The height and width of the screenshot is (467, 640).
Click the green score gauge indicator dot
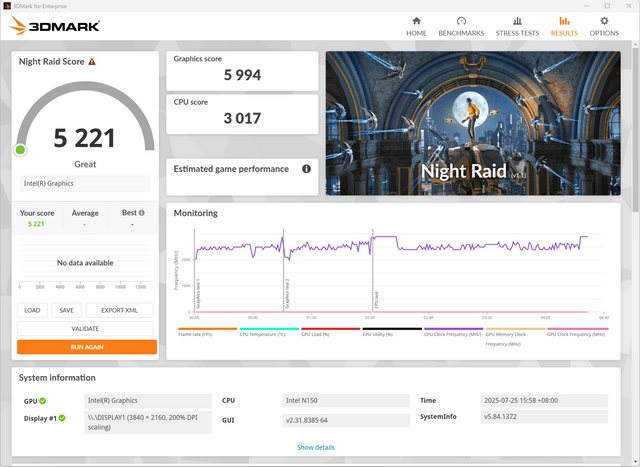click(x=20, y=150)
